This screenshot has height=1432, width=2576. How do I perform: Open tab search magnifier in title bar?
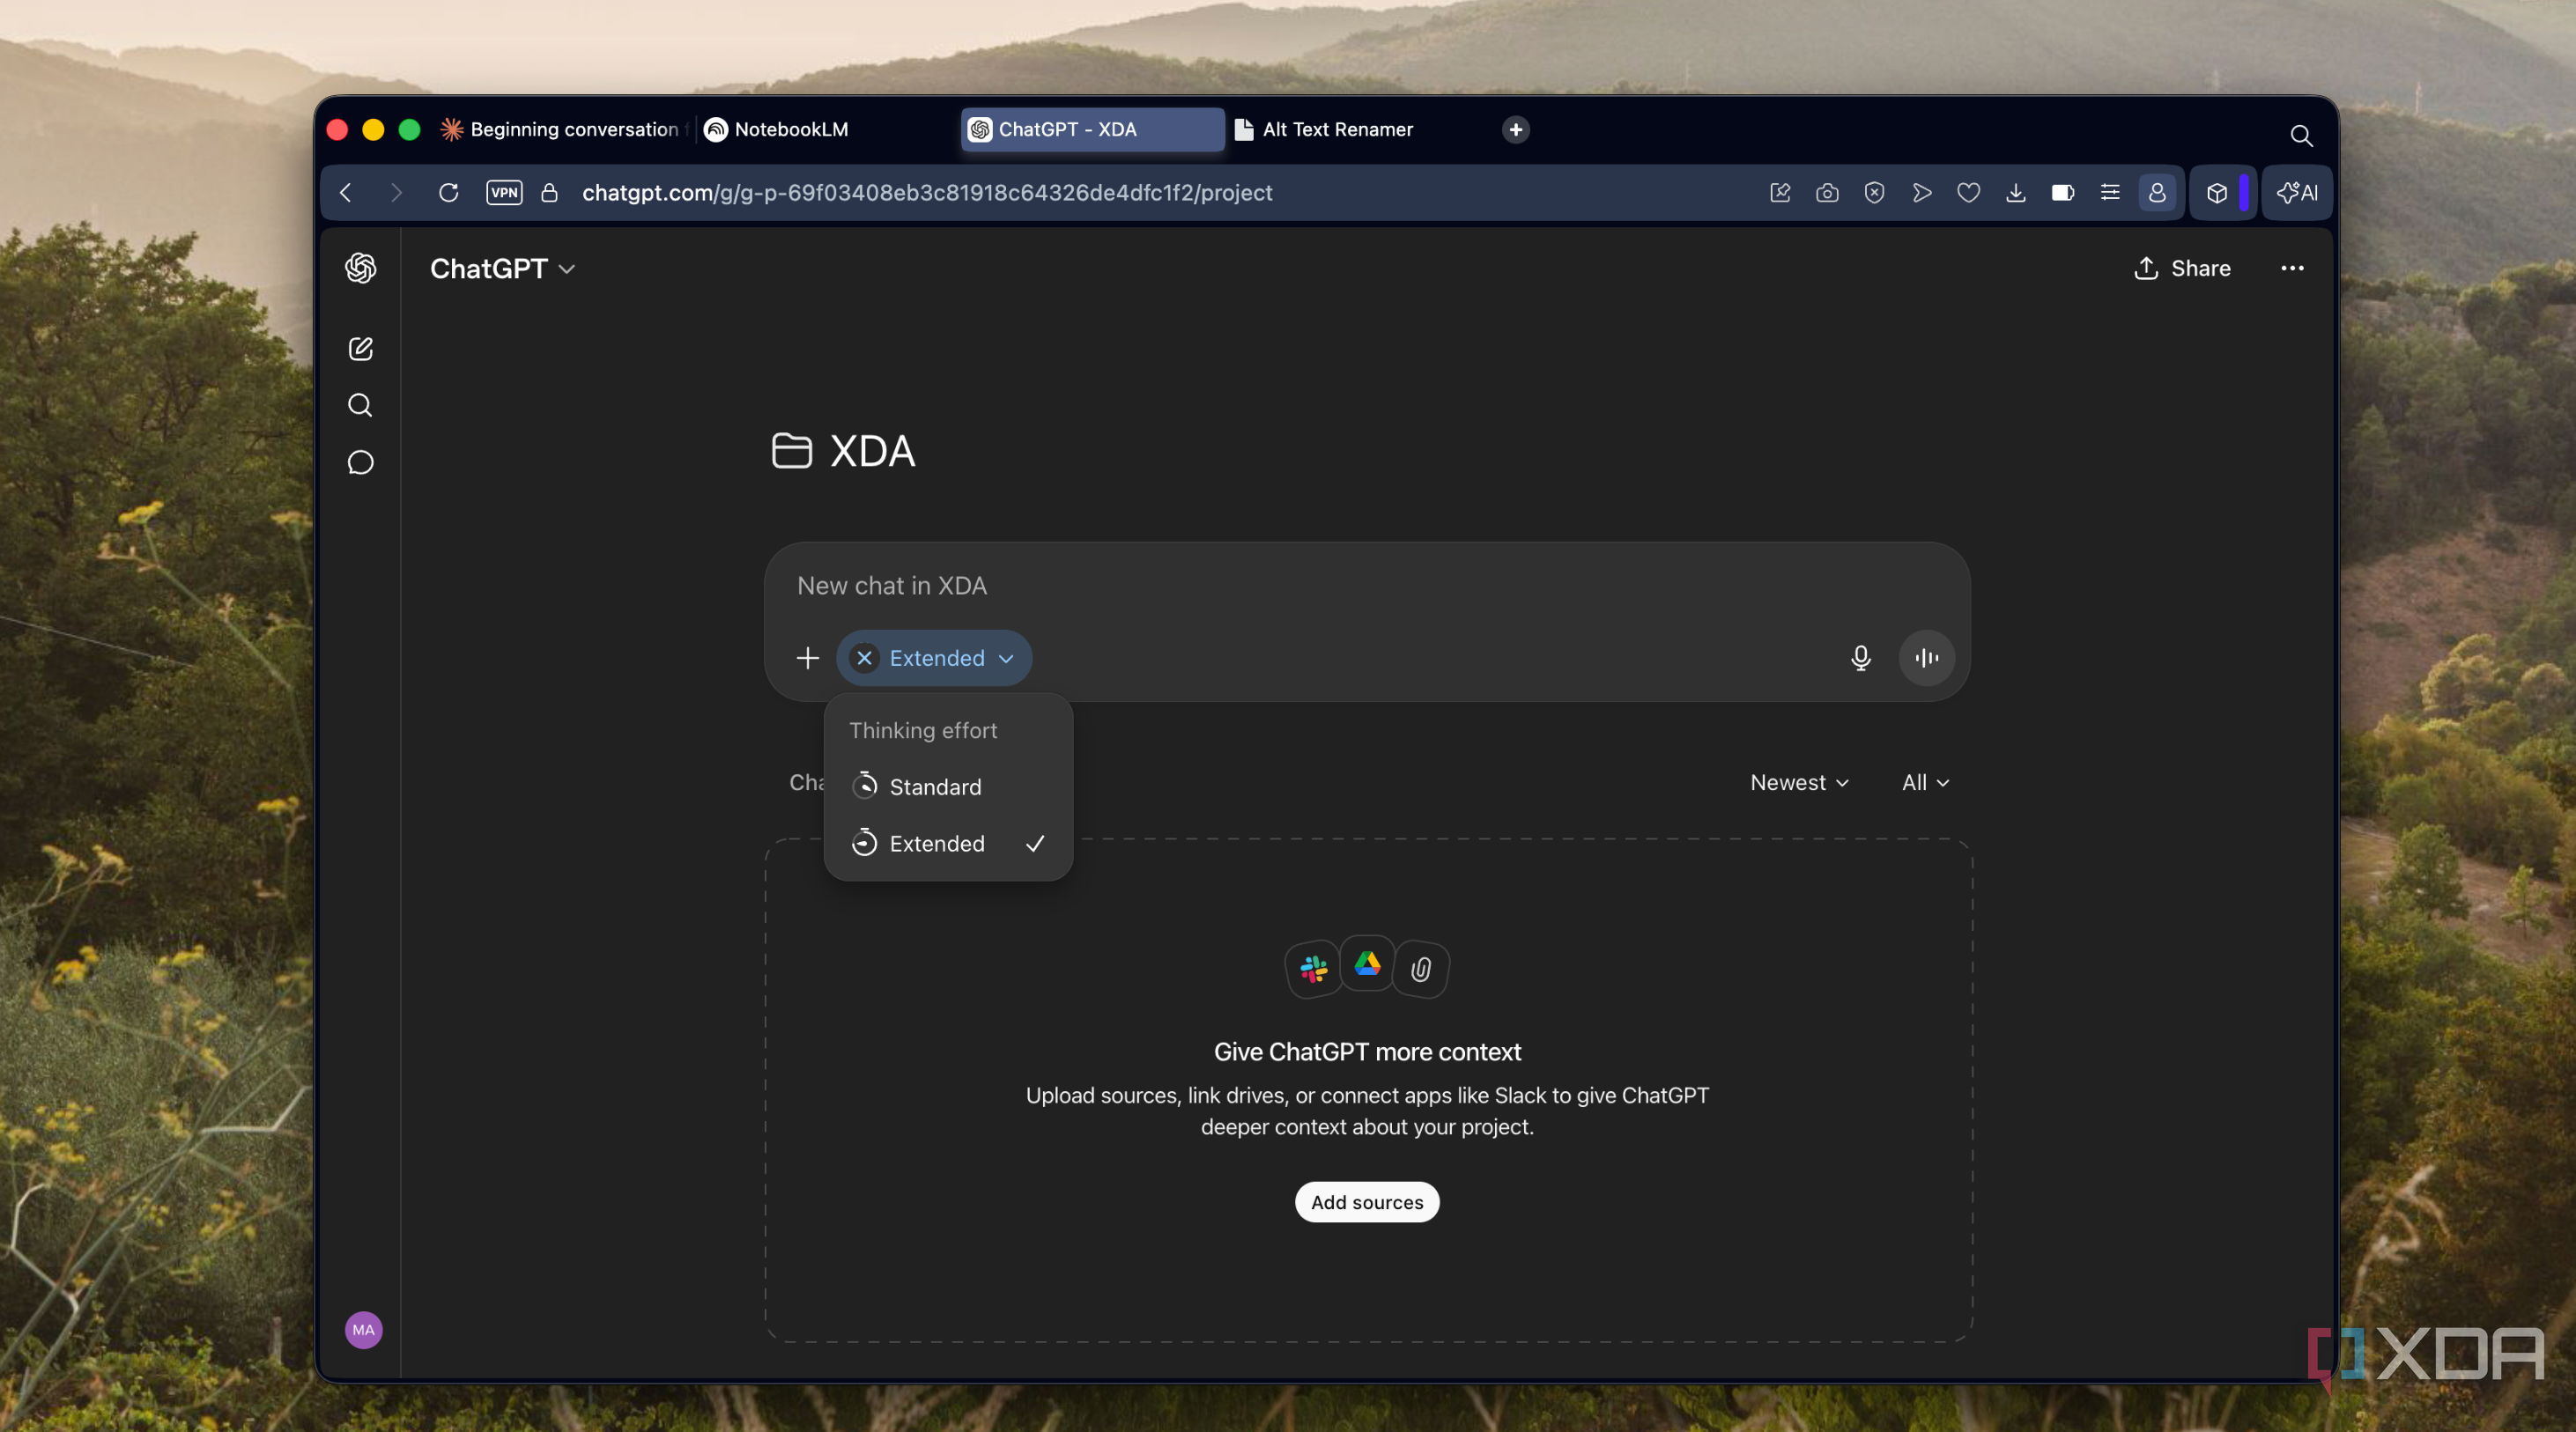point(2301,135)
